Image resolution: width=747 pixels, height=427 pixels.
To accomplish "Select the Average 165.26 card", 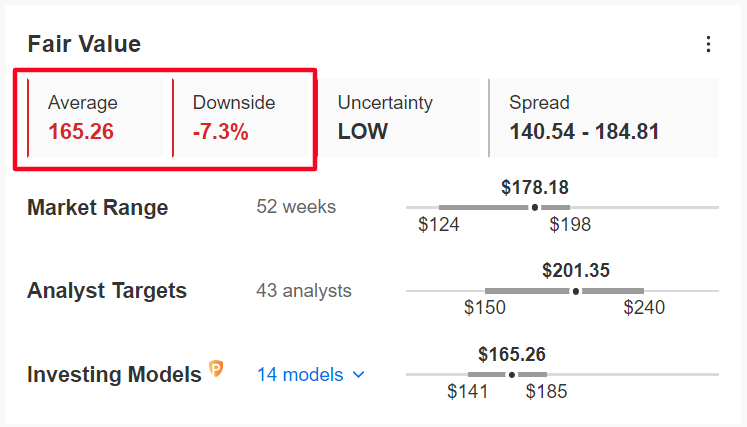I will (x=96, y=118).
